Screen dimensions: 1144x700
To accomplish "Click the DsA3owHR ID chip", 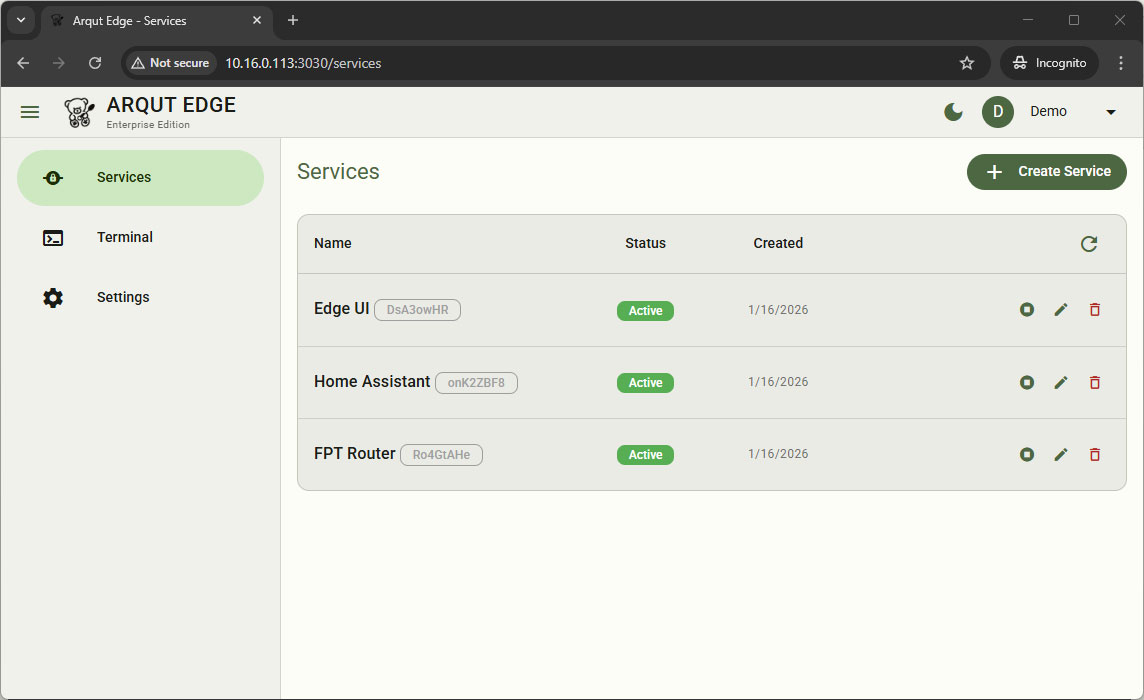I will (417, 309).
